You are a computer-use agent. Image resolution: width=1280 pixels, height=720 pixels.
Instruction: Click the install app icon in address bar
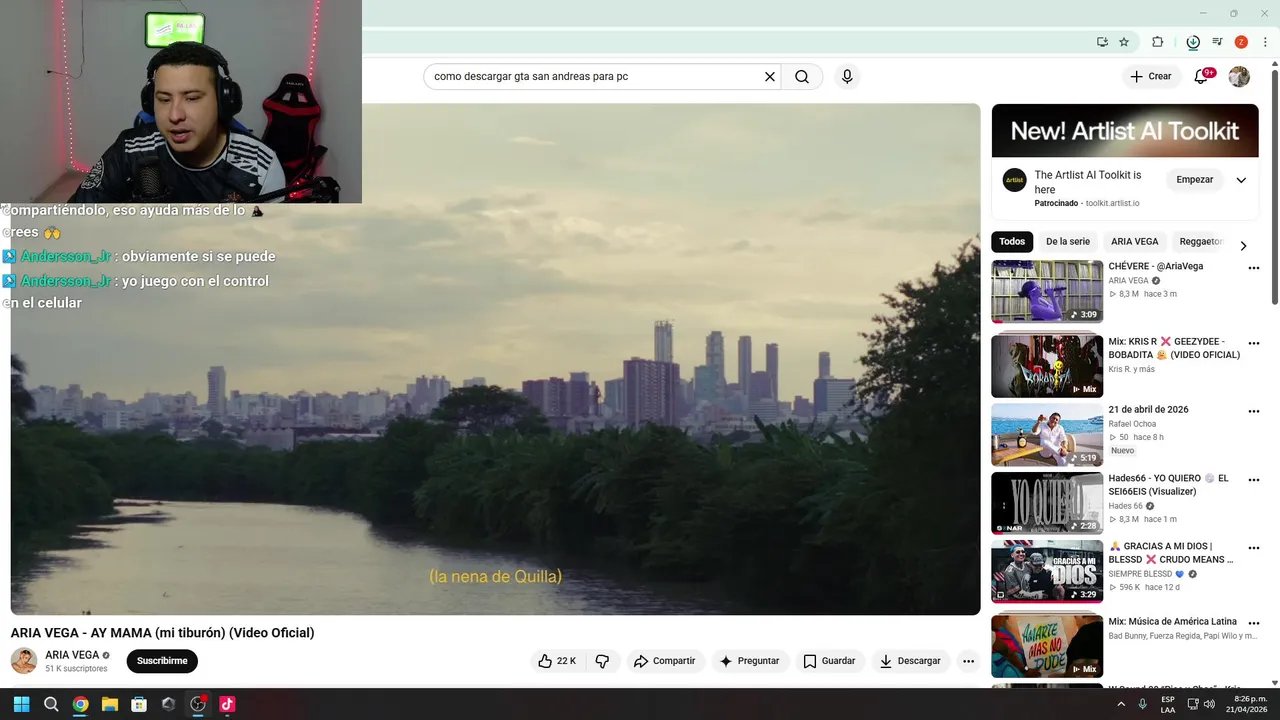pyautogui.click(x=1102, y=42)
